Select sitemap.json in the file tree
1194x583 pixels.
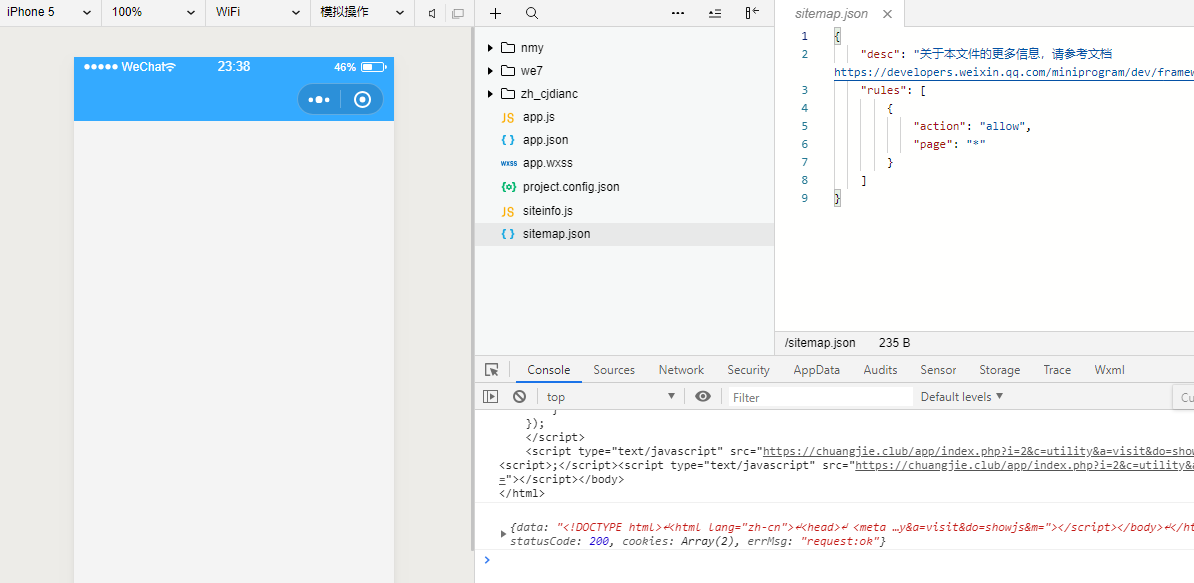coord(624,234)
